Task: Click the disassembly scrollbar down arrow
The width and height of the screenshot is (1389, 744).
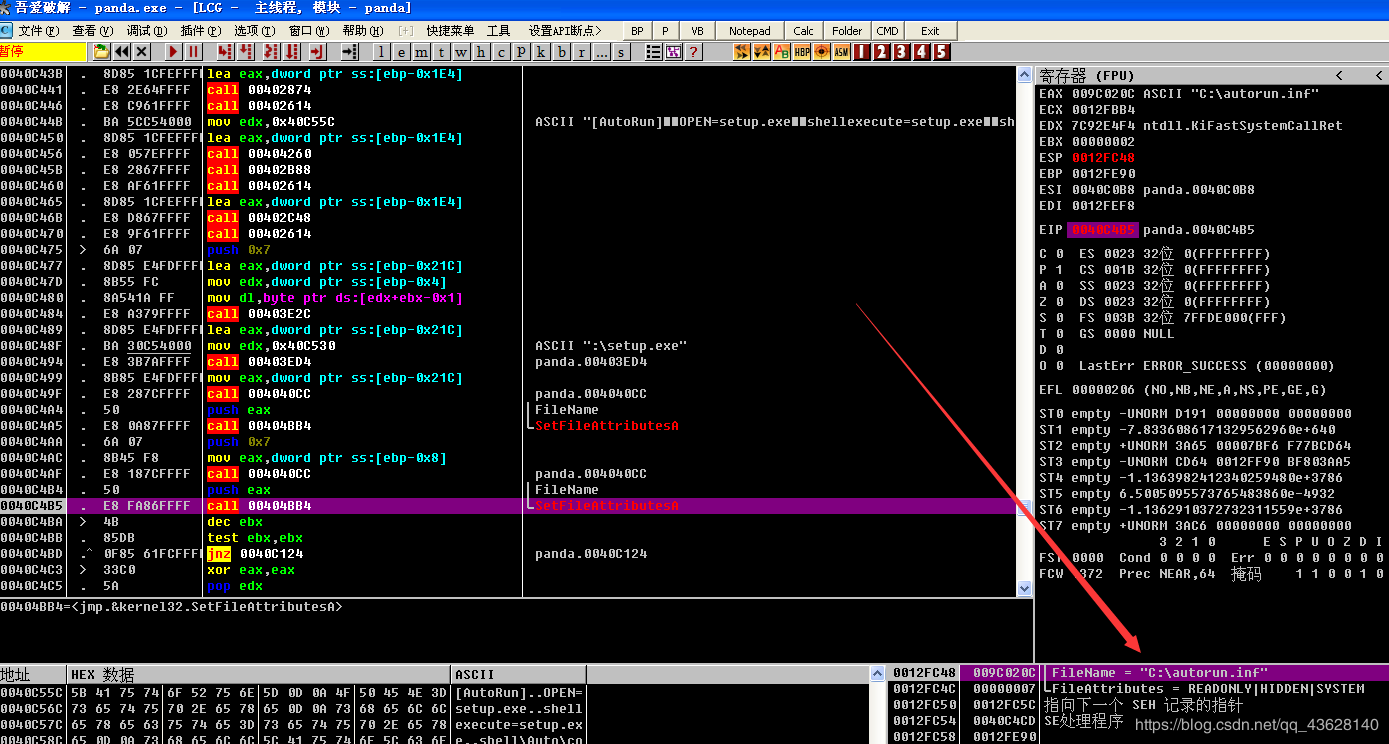Action: pyautogui.click(x=1024, y=589)
